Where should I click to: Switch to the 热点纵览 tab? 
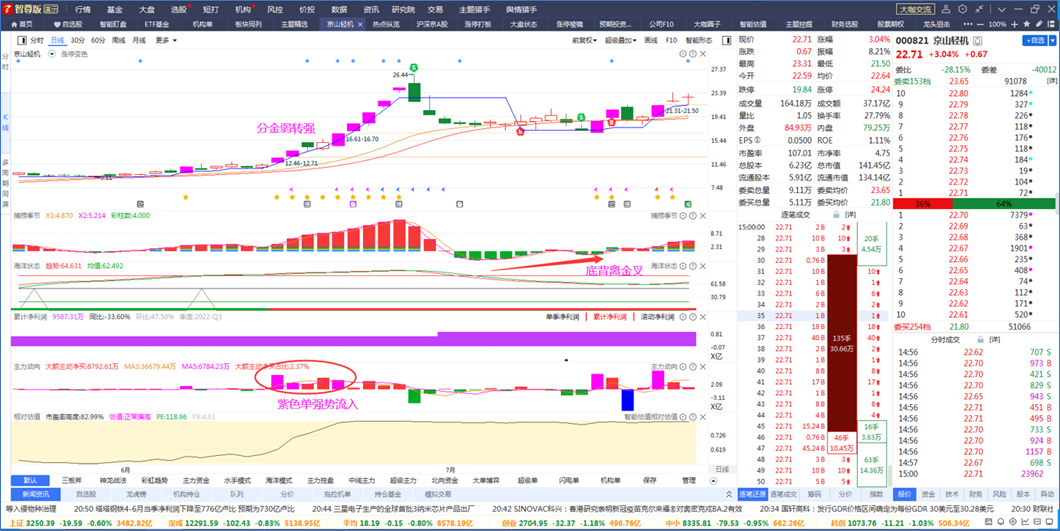(386, 24)
